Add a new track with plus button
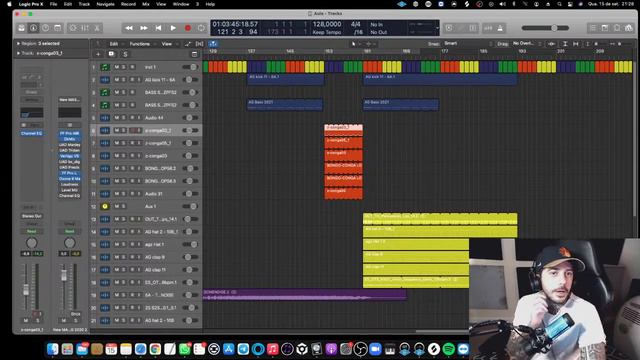Image resolution: width=640 pixels, height=360 pixels. (98, 54)
